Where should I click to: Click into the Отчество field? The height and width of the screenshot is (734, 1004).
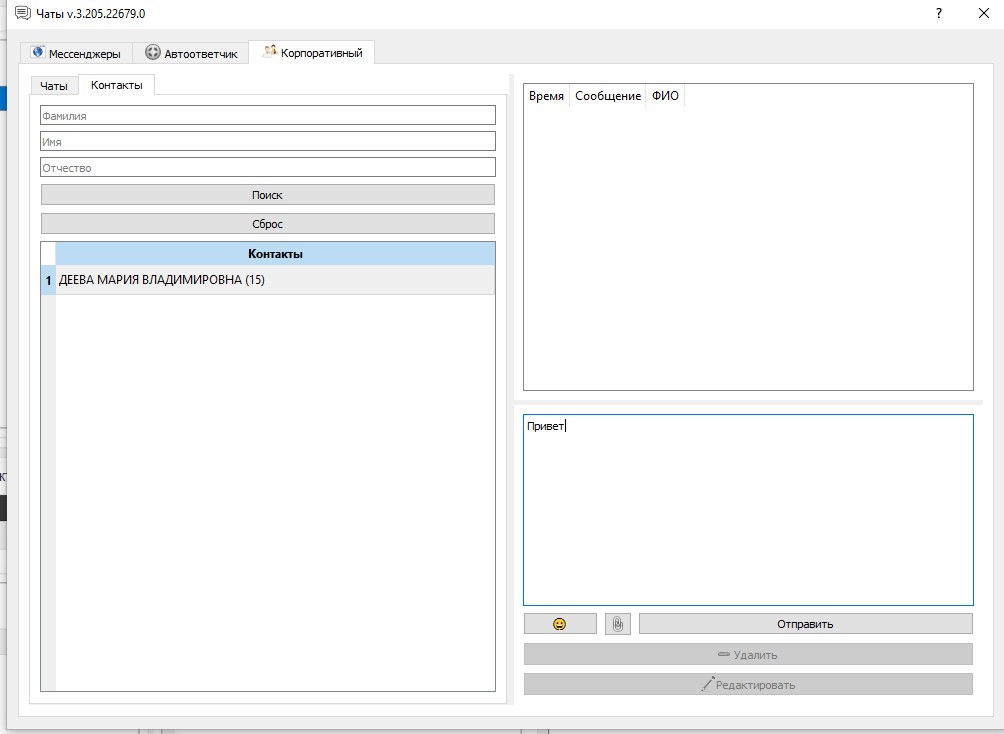click(268, 167)
